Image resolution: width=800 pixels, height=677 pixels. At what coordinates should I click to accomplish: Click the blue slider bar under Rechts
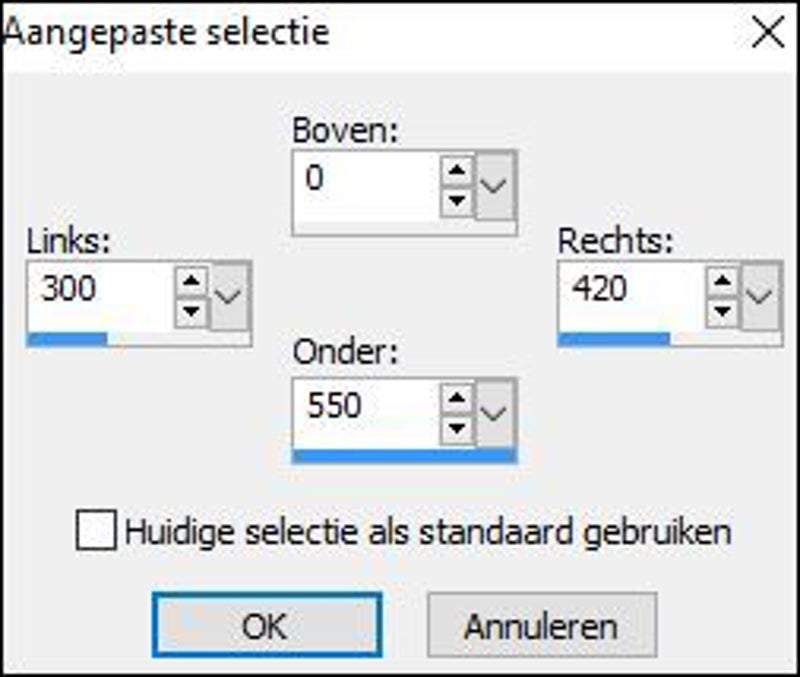pos(613,339)
